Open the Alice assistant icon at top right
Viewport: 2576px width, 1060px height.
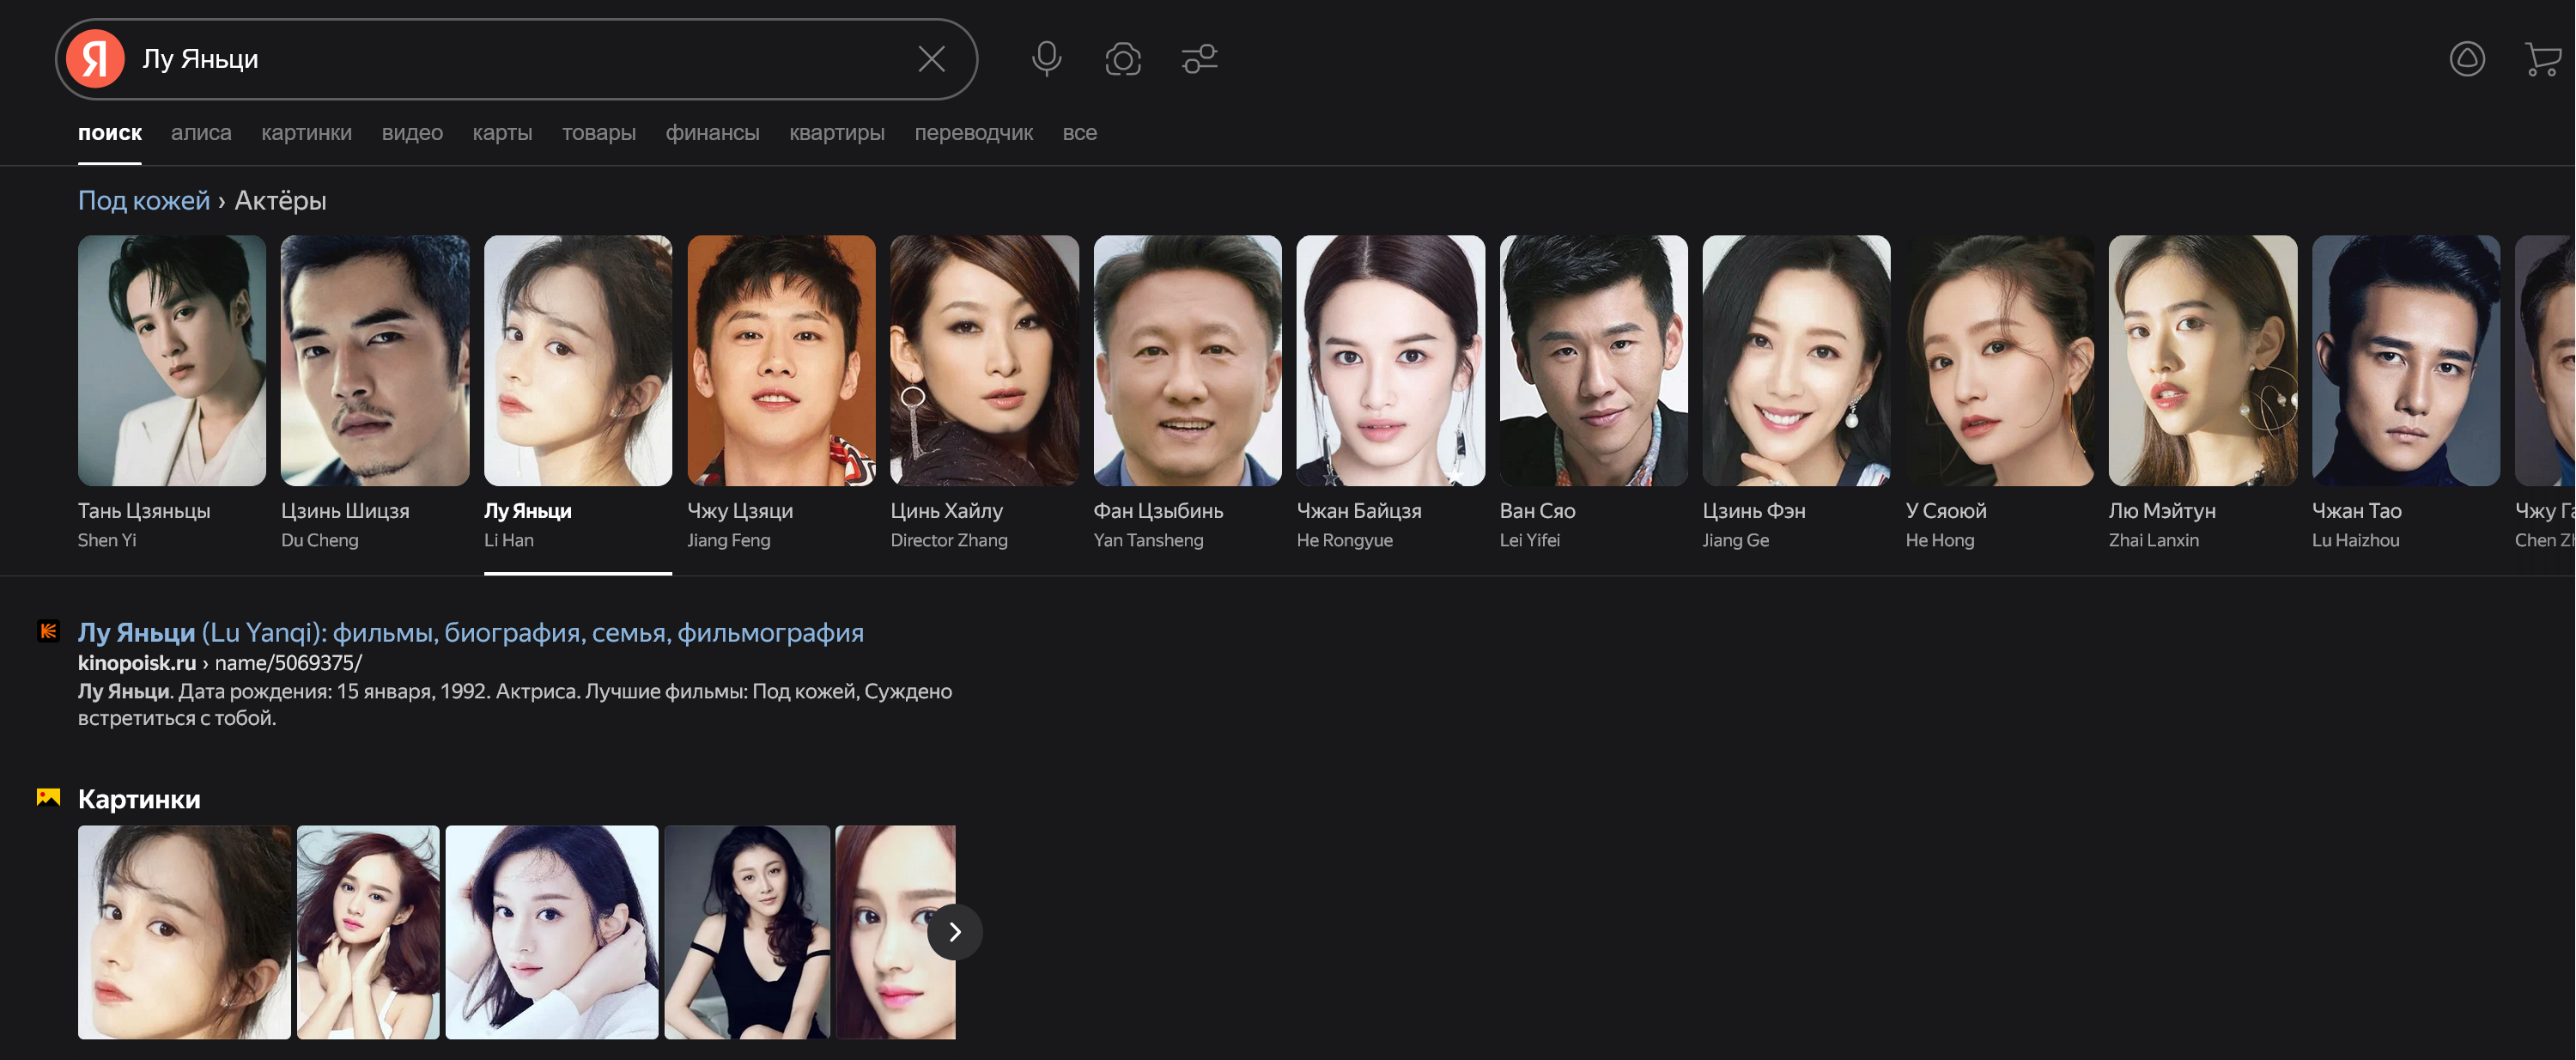coord(2466,59)
